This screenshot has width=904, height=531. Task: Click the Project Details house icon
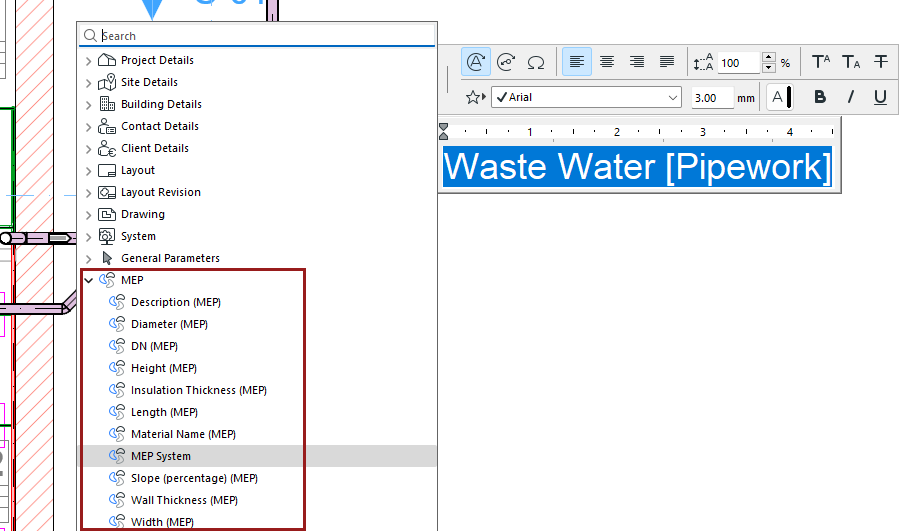[107, 59]
